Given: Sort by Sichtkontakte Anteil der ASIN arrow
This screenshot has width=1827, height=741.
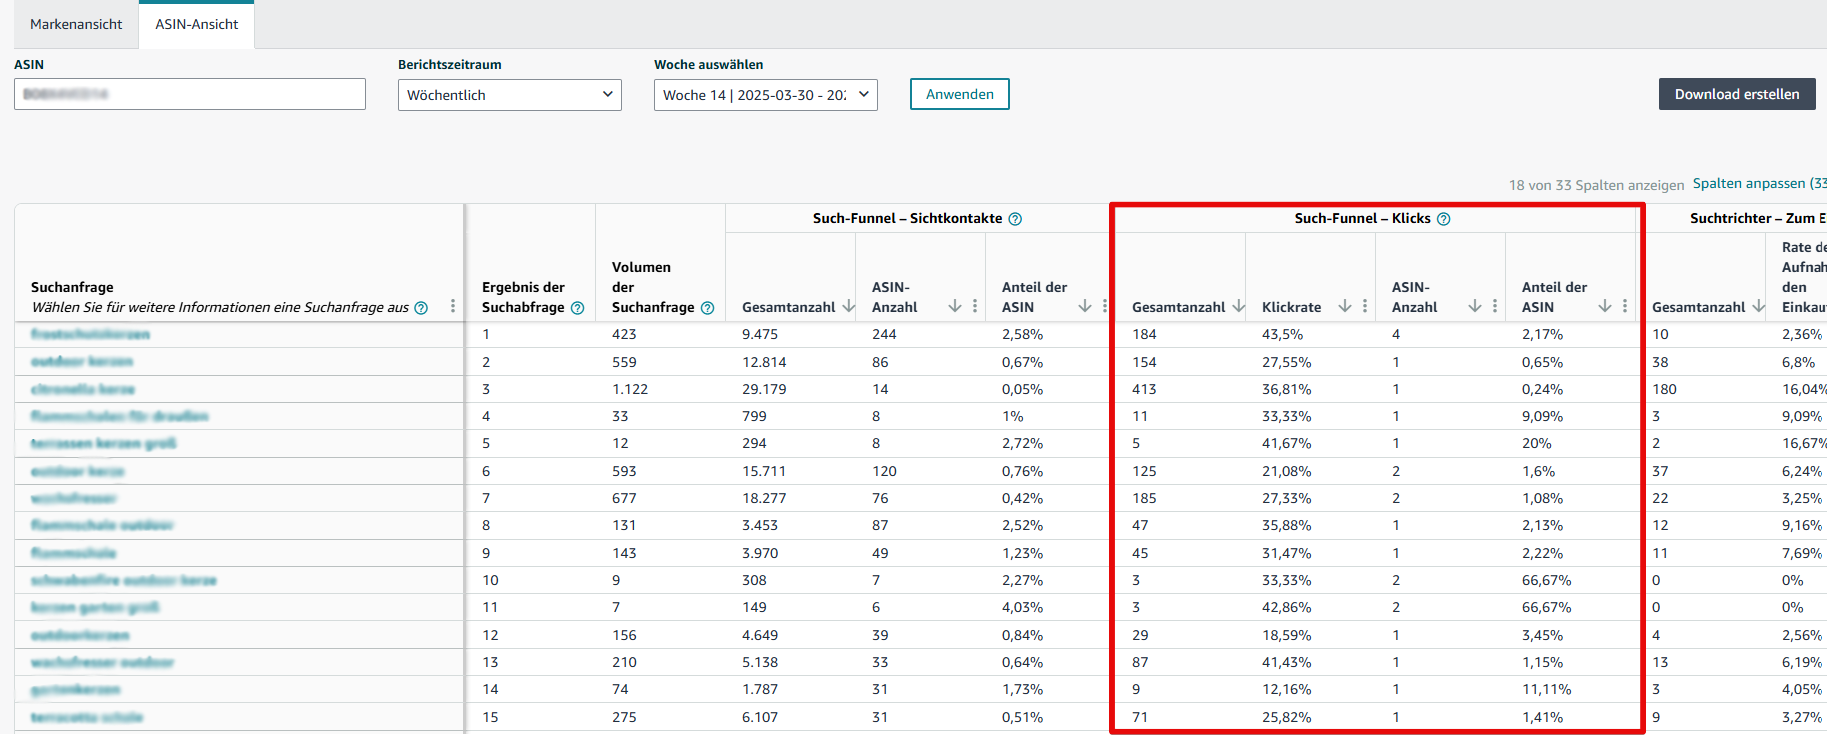Looking at the screenshot, I should coord(1085,306).
